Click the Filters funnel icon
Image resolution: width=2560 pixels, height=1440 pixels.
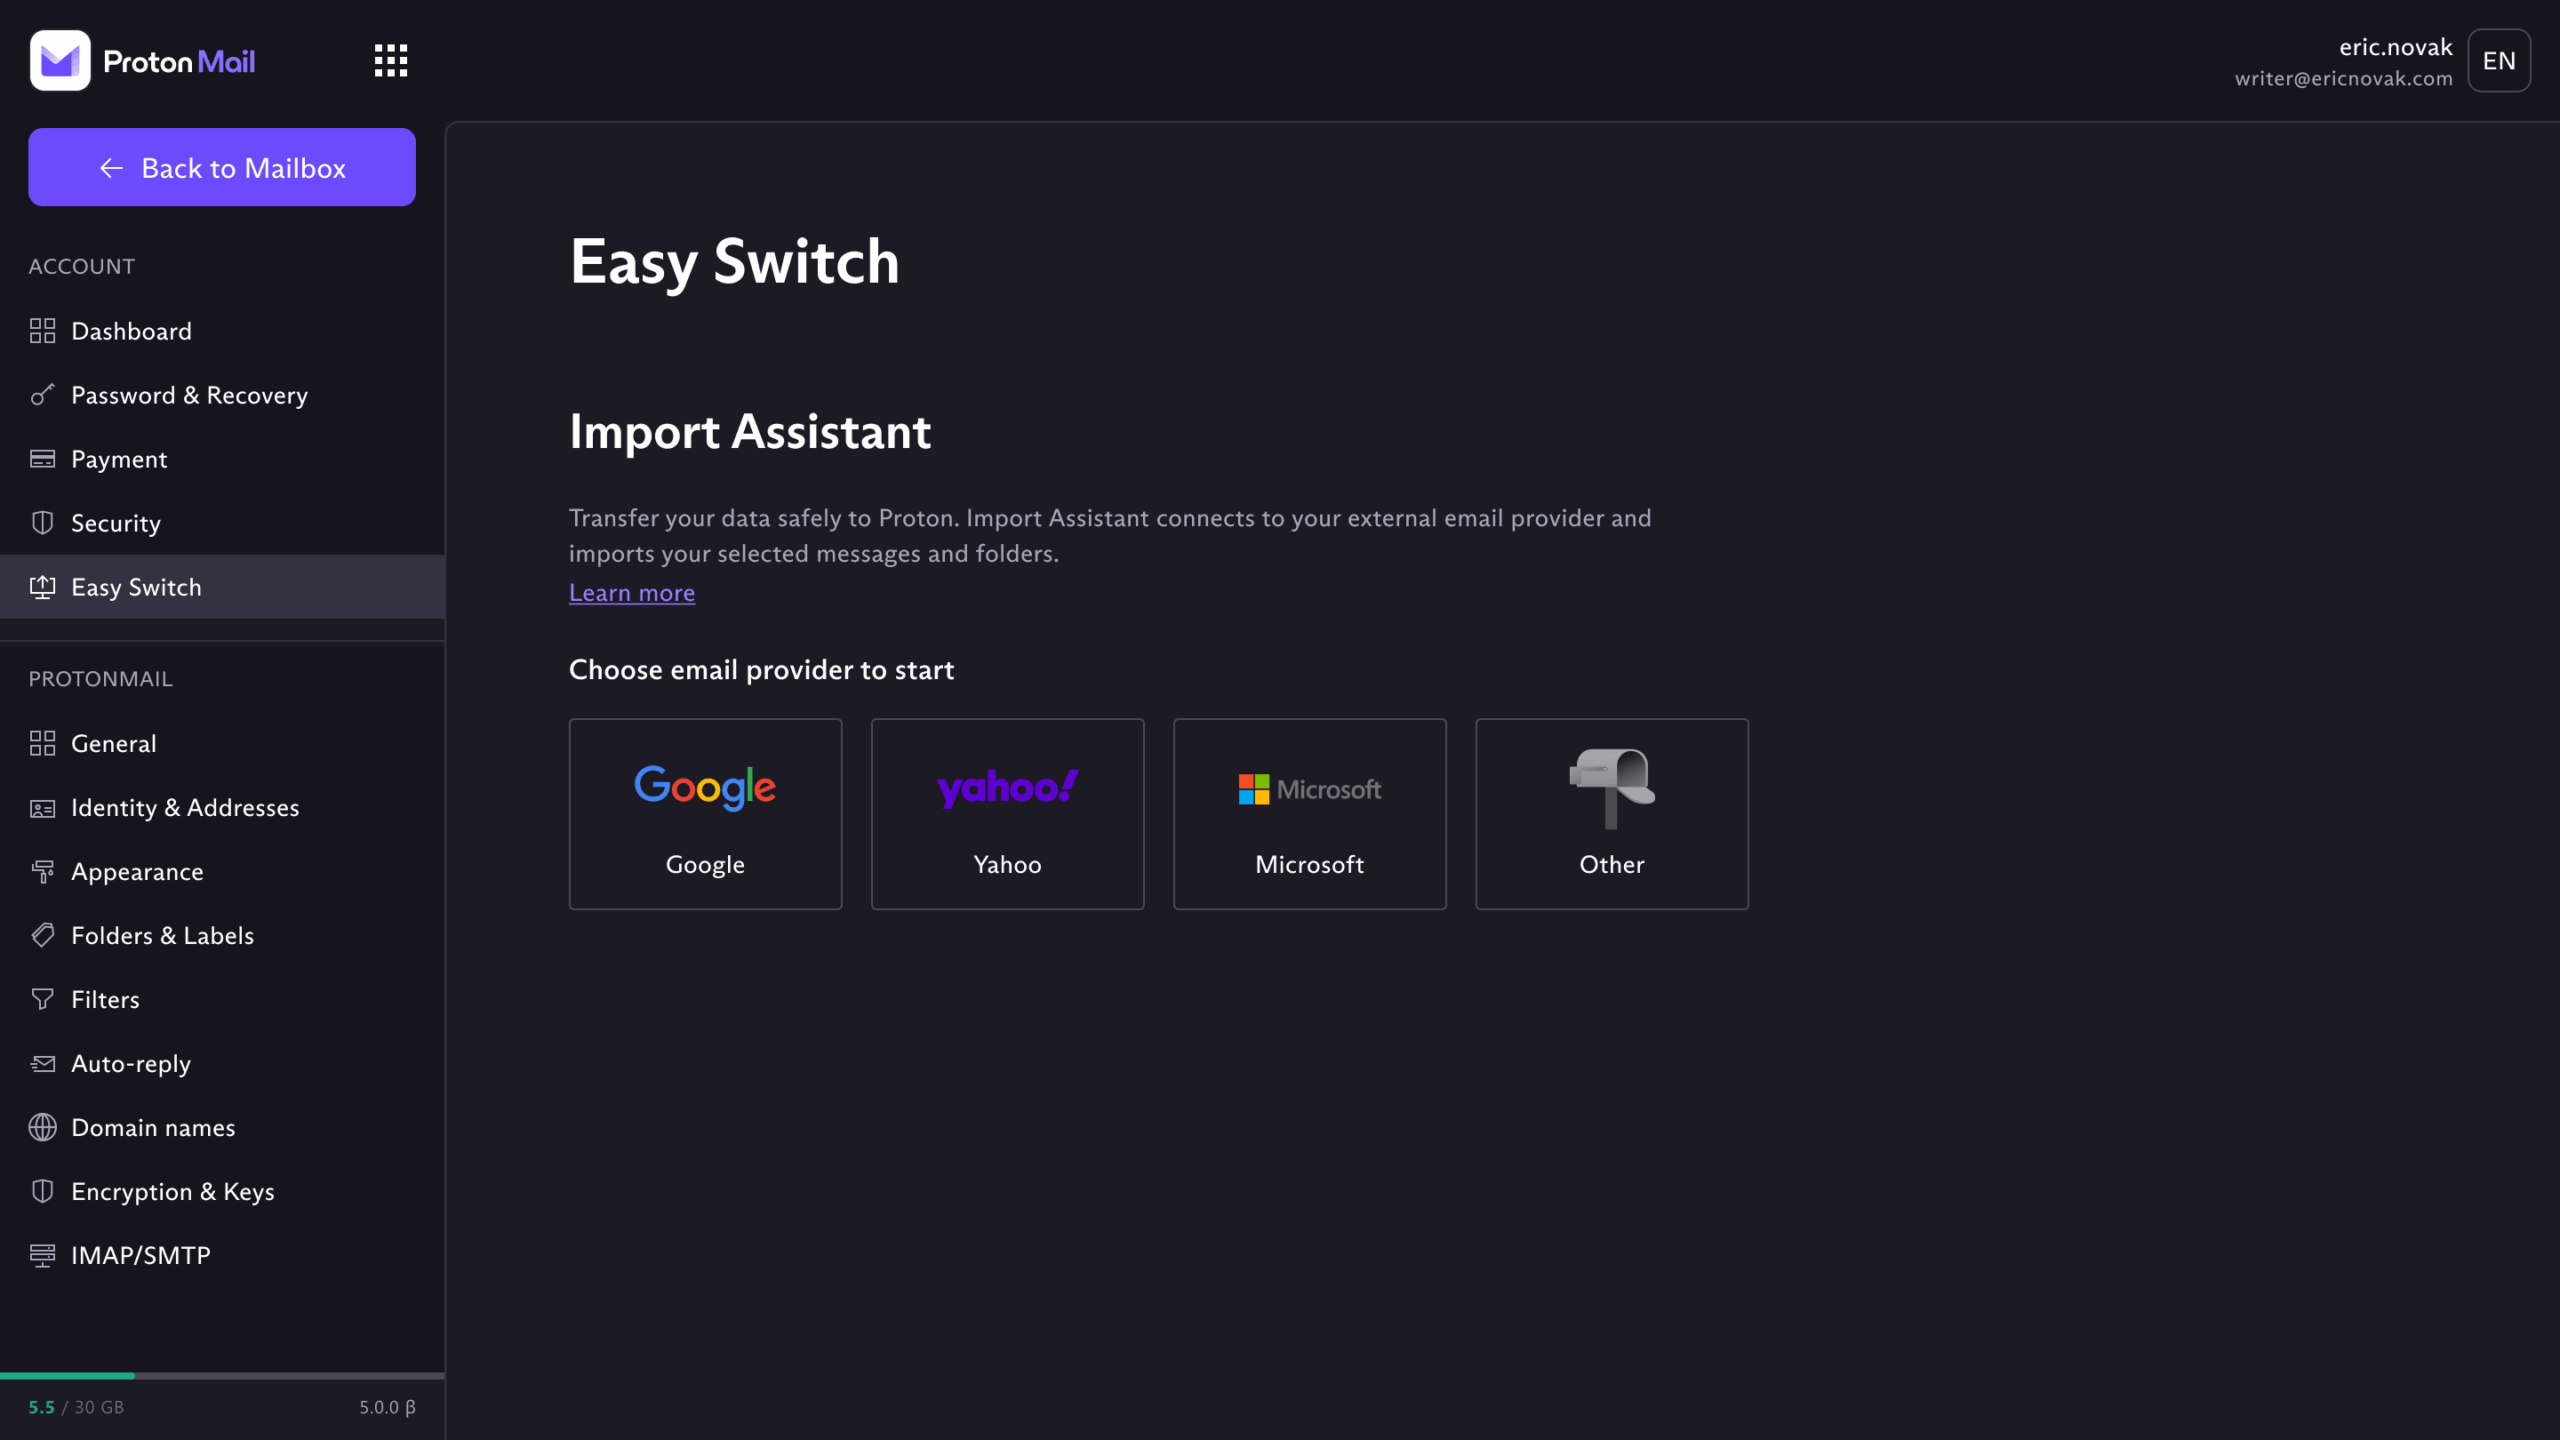(x=42, y=1000)
